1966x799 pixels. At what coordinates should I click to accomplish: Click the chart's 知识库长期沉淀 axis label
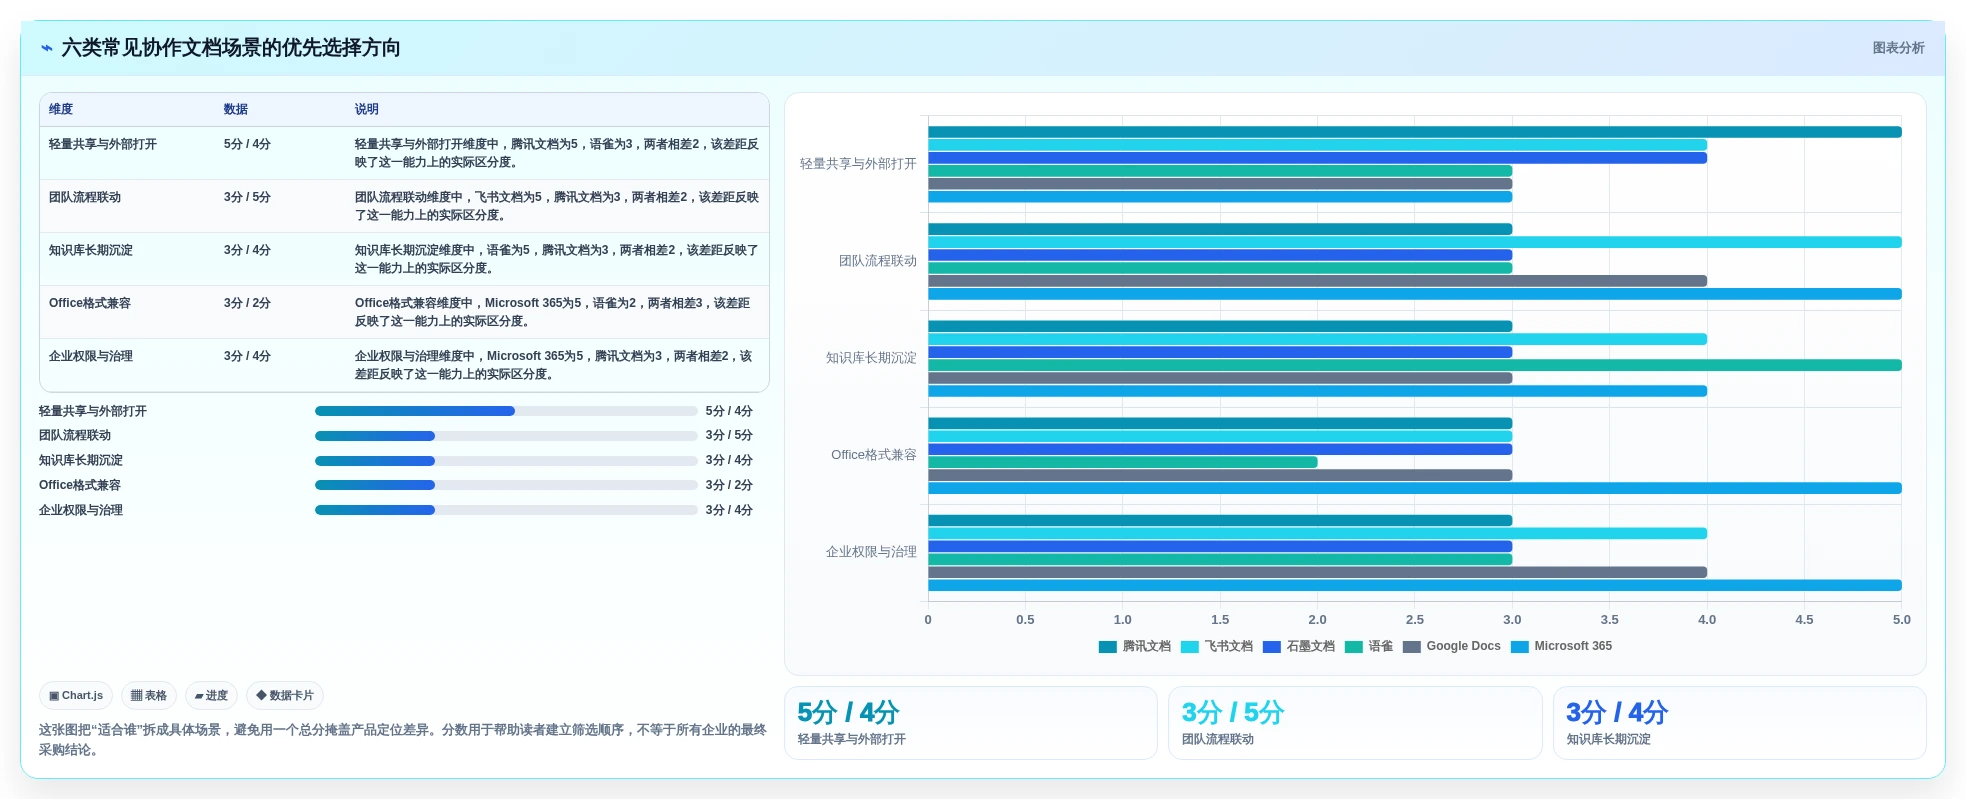click(x=871, y=358)
